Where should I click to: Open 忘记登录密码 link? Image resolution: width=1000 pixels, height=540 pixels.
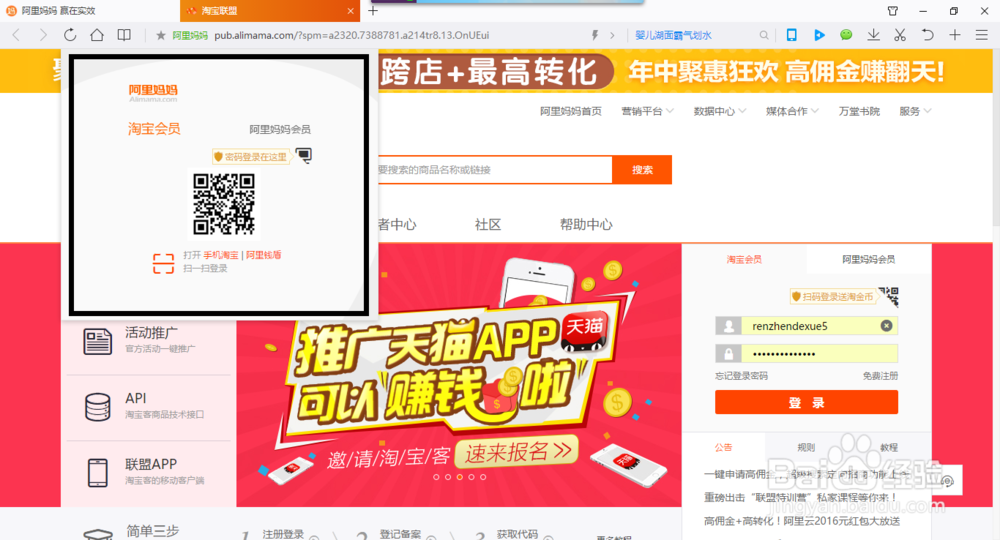coord(741,376)
